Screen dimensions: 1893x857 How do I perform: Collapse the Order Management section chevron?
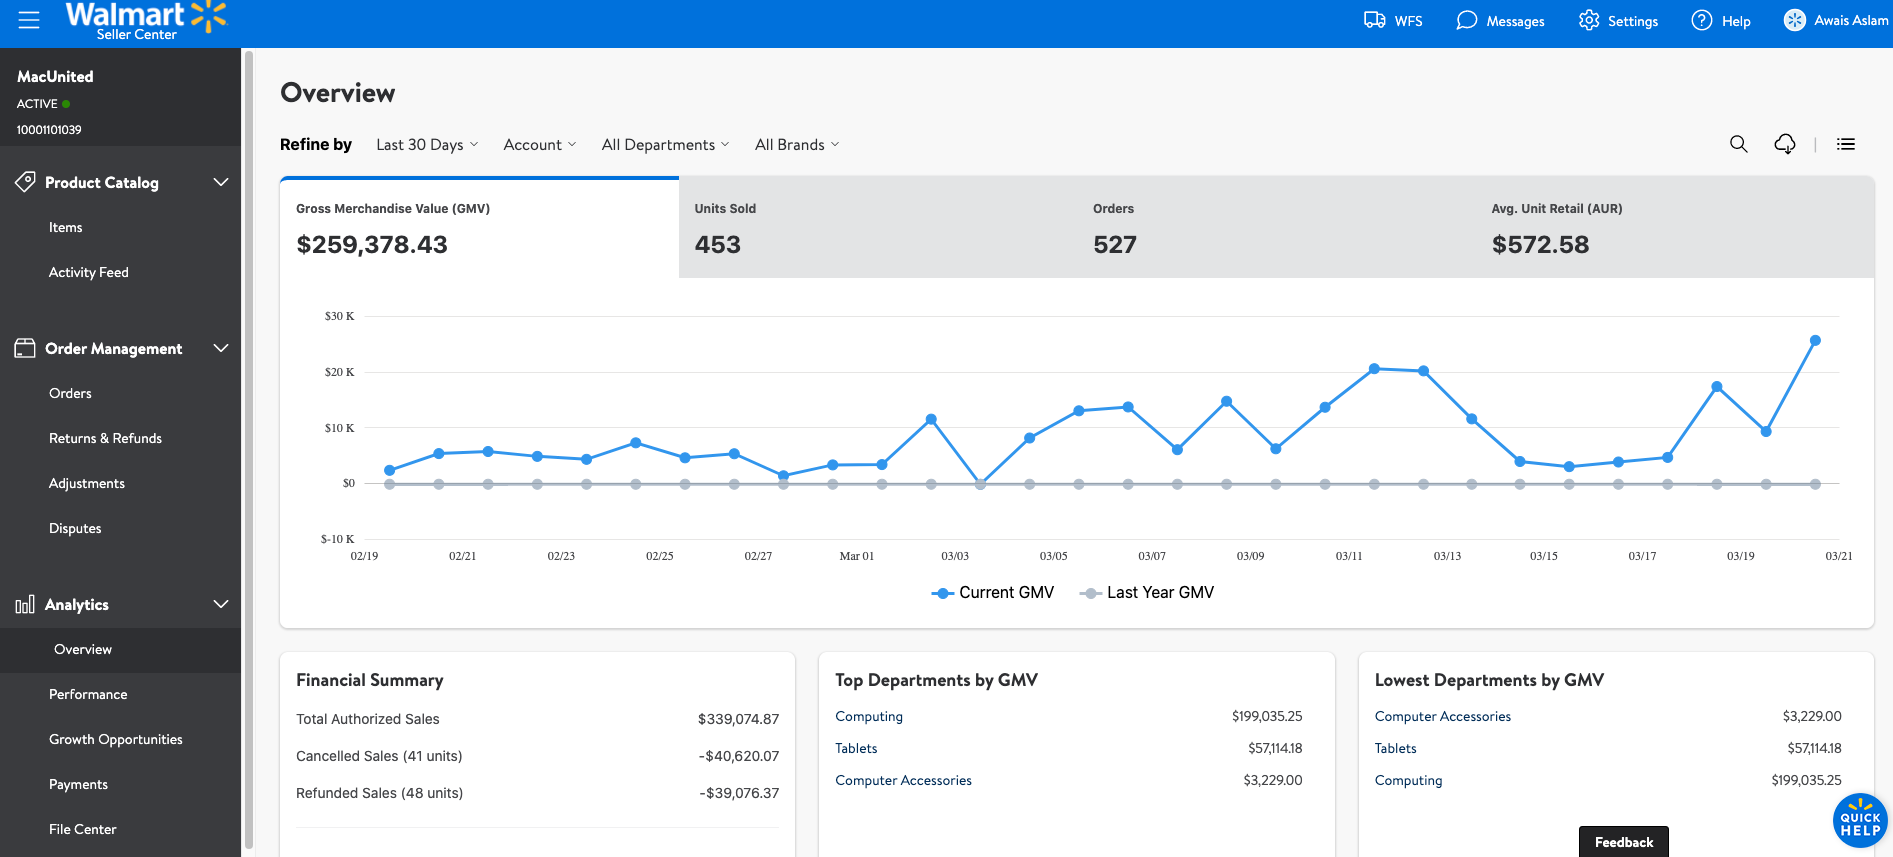pos(221,348)
